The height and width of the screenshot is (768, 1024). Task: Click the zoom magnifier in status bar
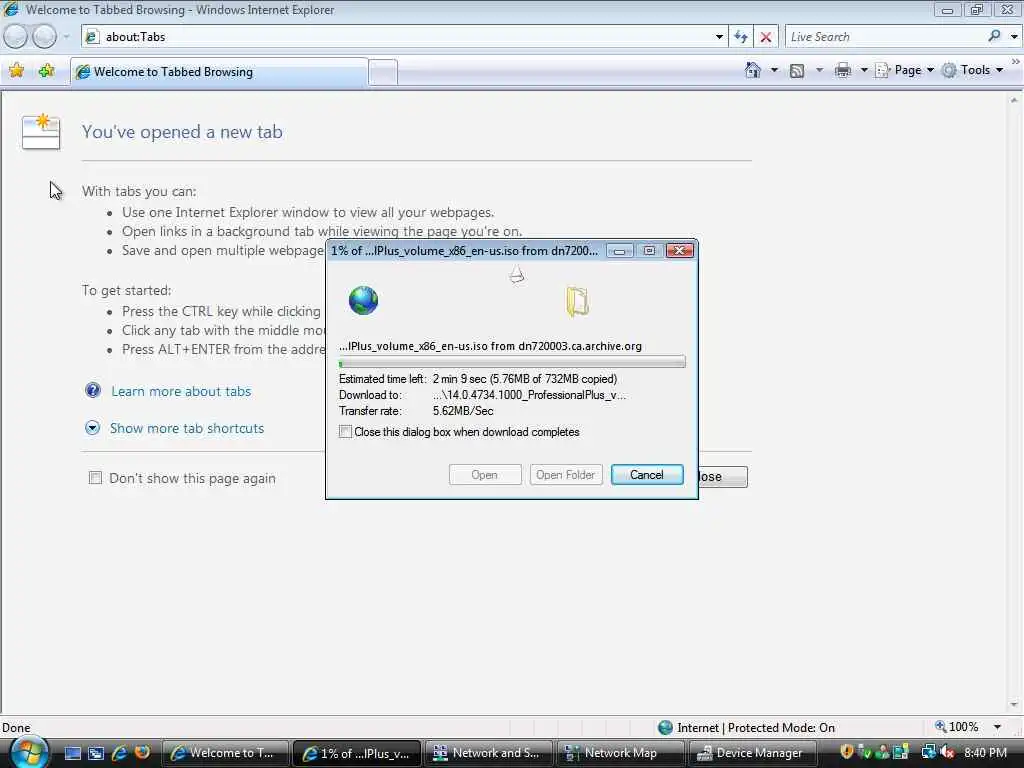tap(940, 727)
